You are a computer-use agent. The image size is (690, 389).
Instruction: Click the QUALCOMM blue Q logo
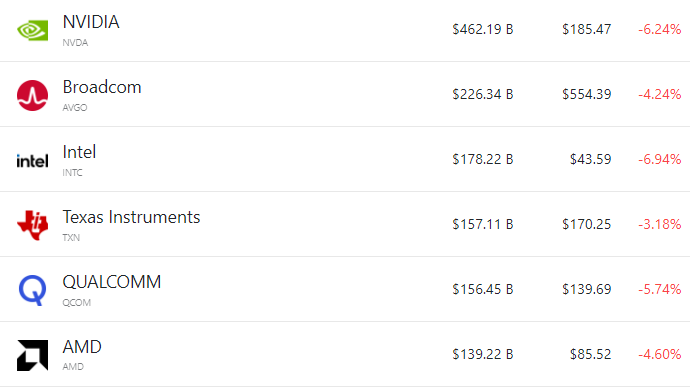(x=33, y=290)
